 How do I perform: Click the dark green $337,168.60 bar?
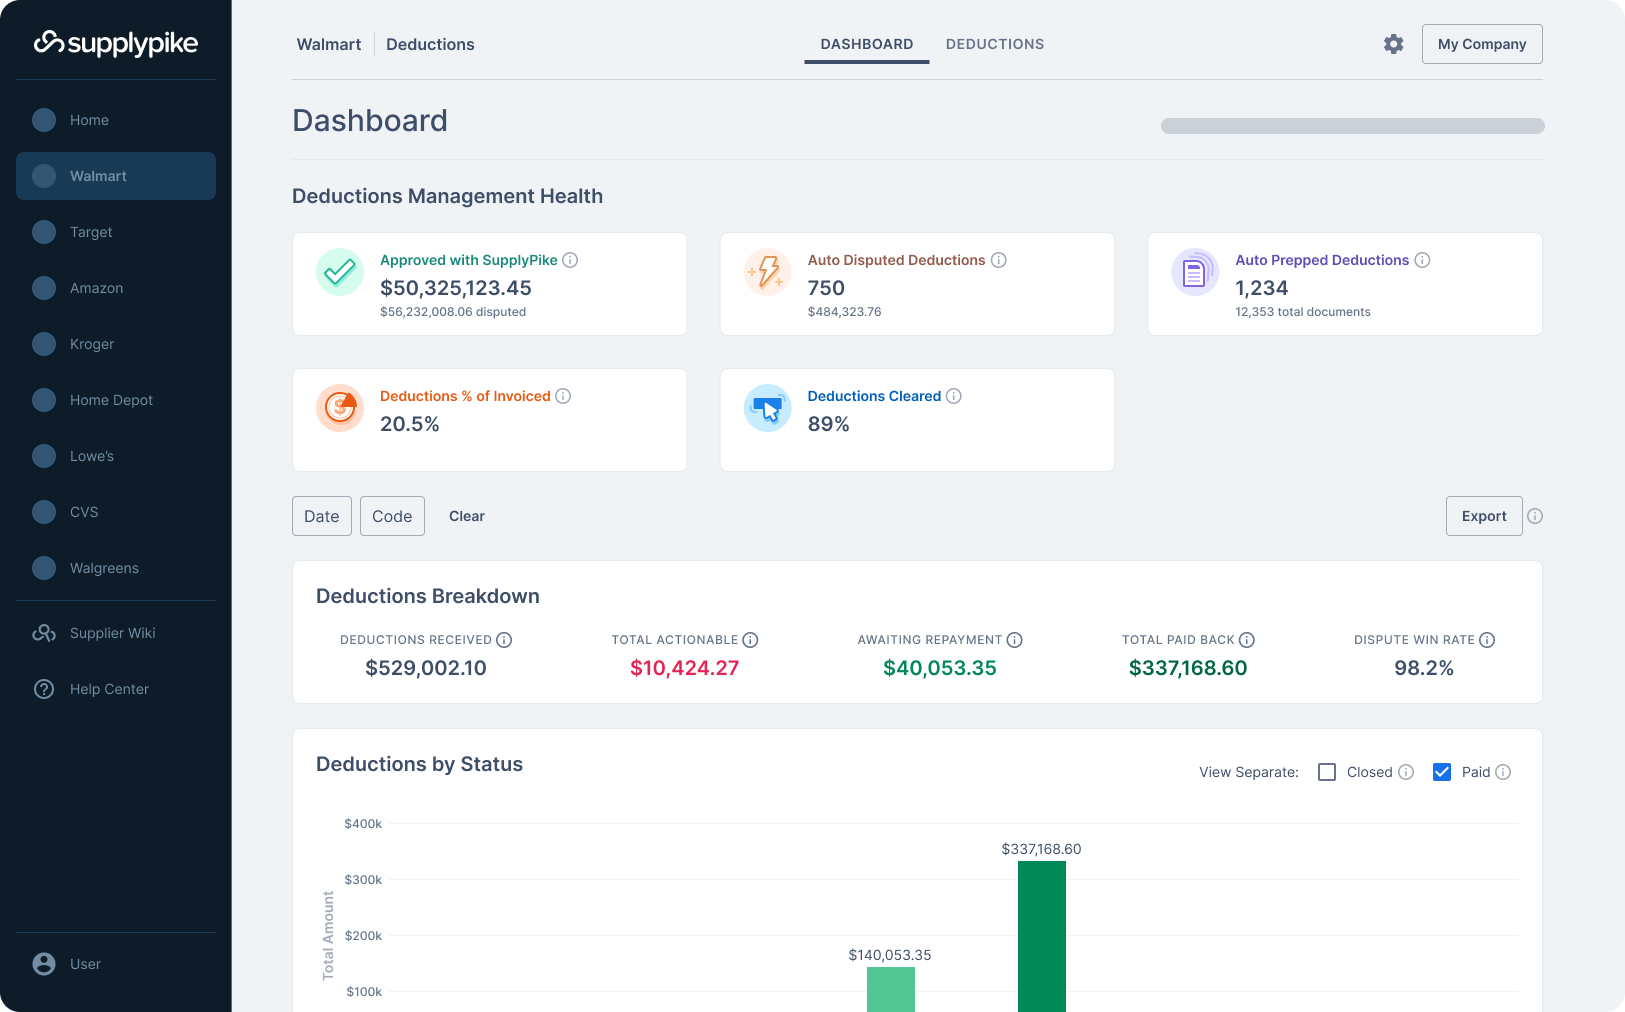click(1042, 936)
